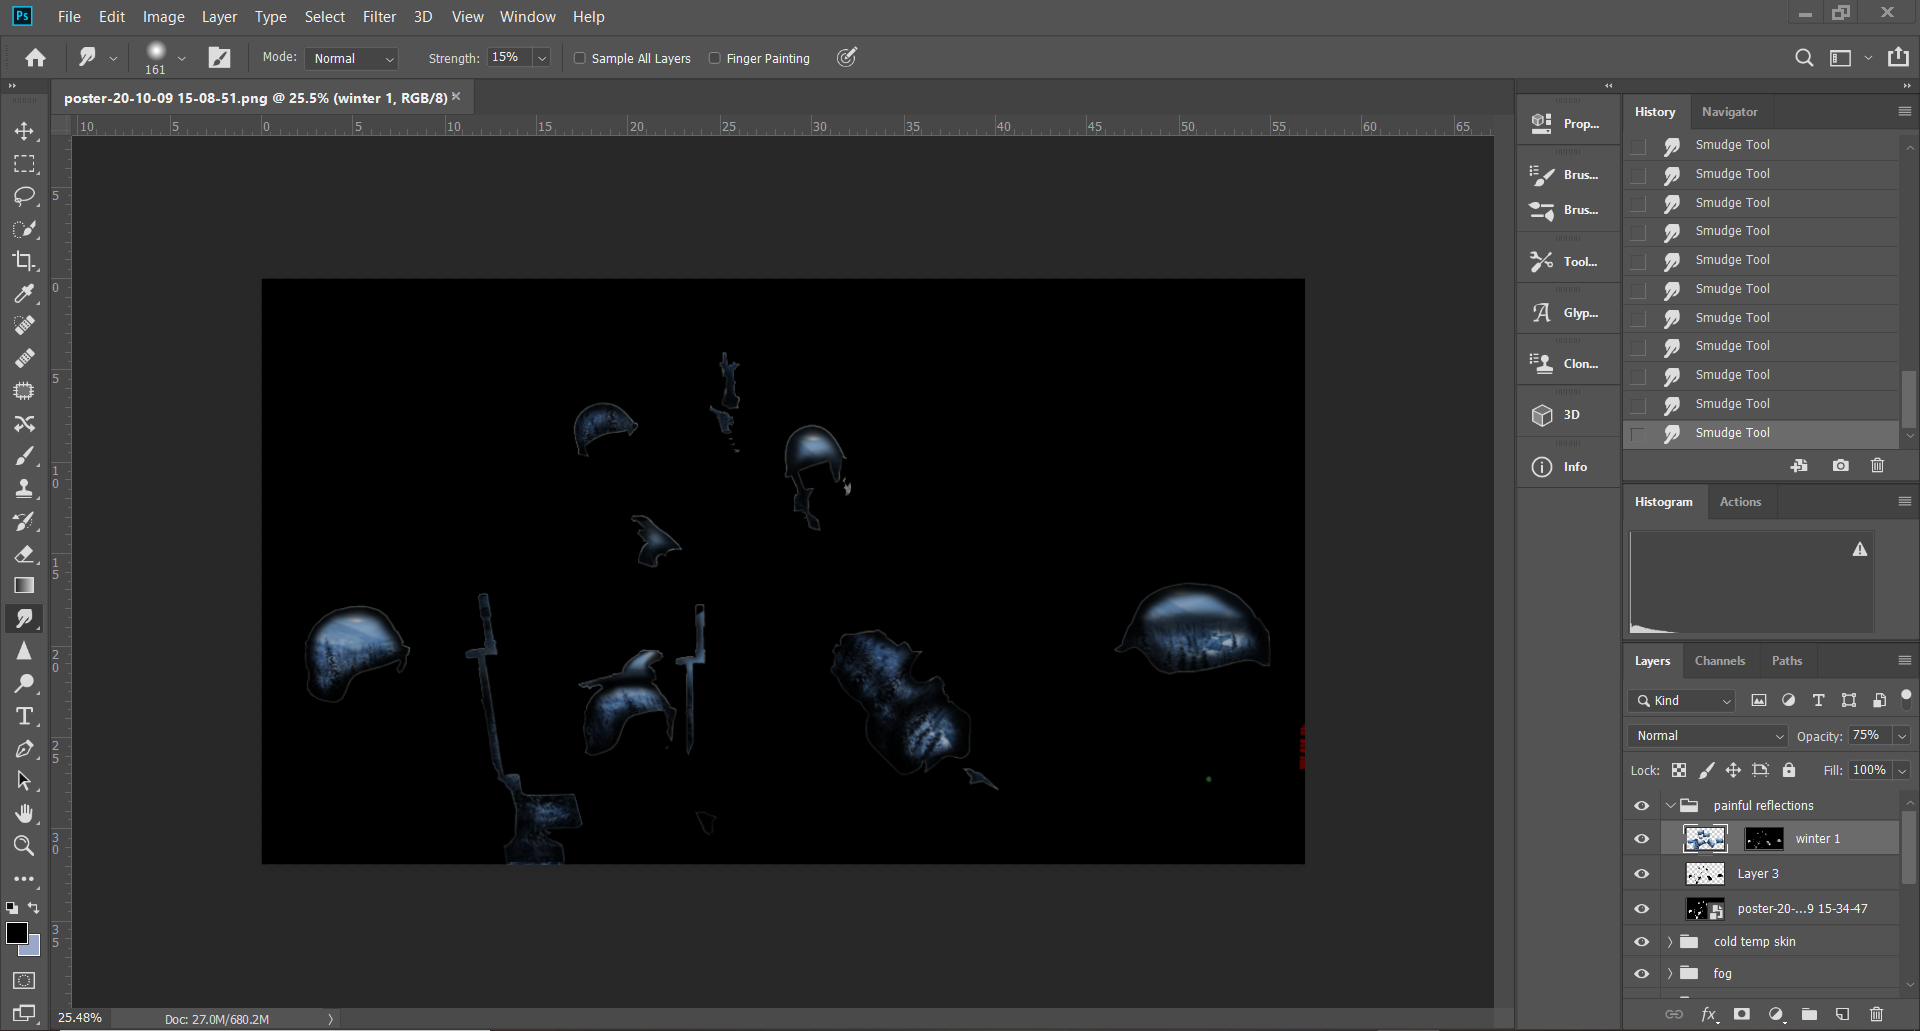The image size is (1920, 1031).
Task: Hide the Layer 3 layer
Action: click(1642, 874)
